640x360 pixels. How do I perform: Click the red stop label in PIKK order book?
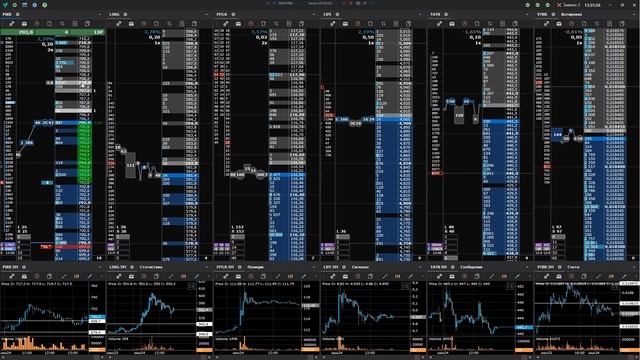point(46,247)
